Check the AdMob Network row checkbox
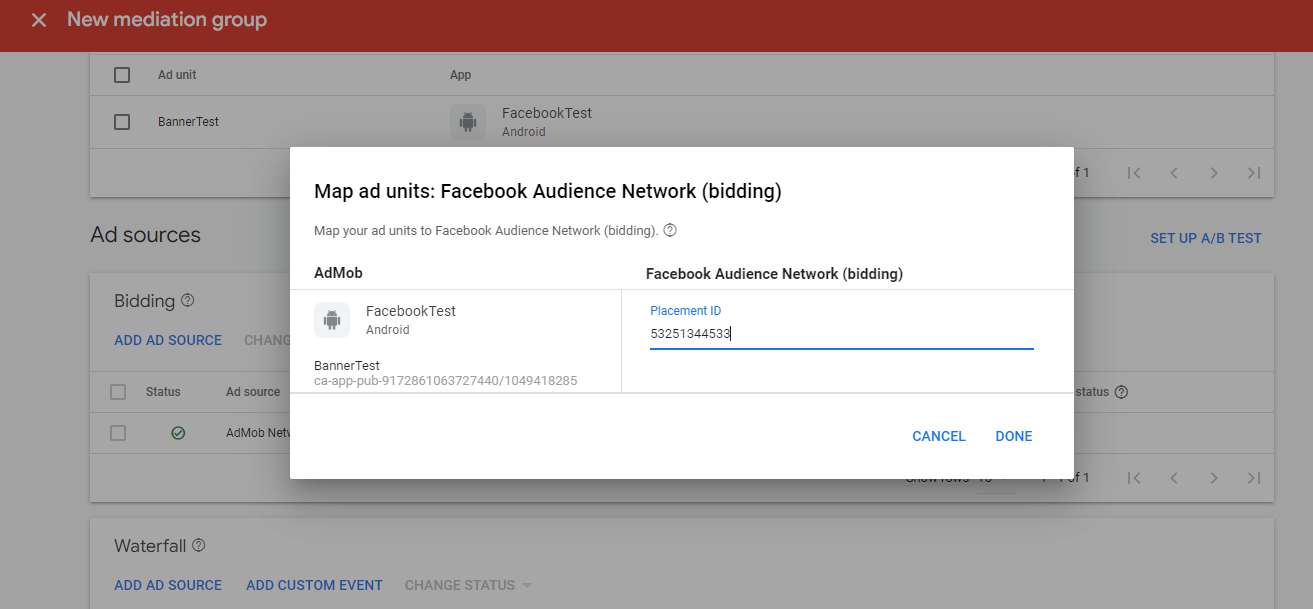 coord(118,433)
